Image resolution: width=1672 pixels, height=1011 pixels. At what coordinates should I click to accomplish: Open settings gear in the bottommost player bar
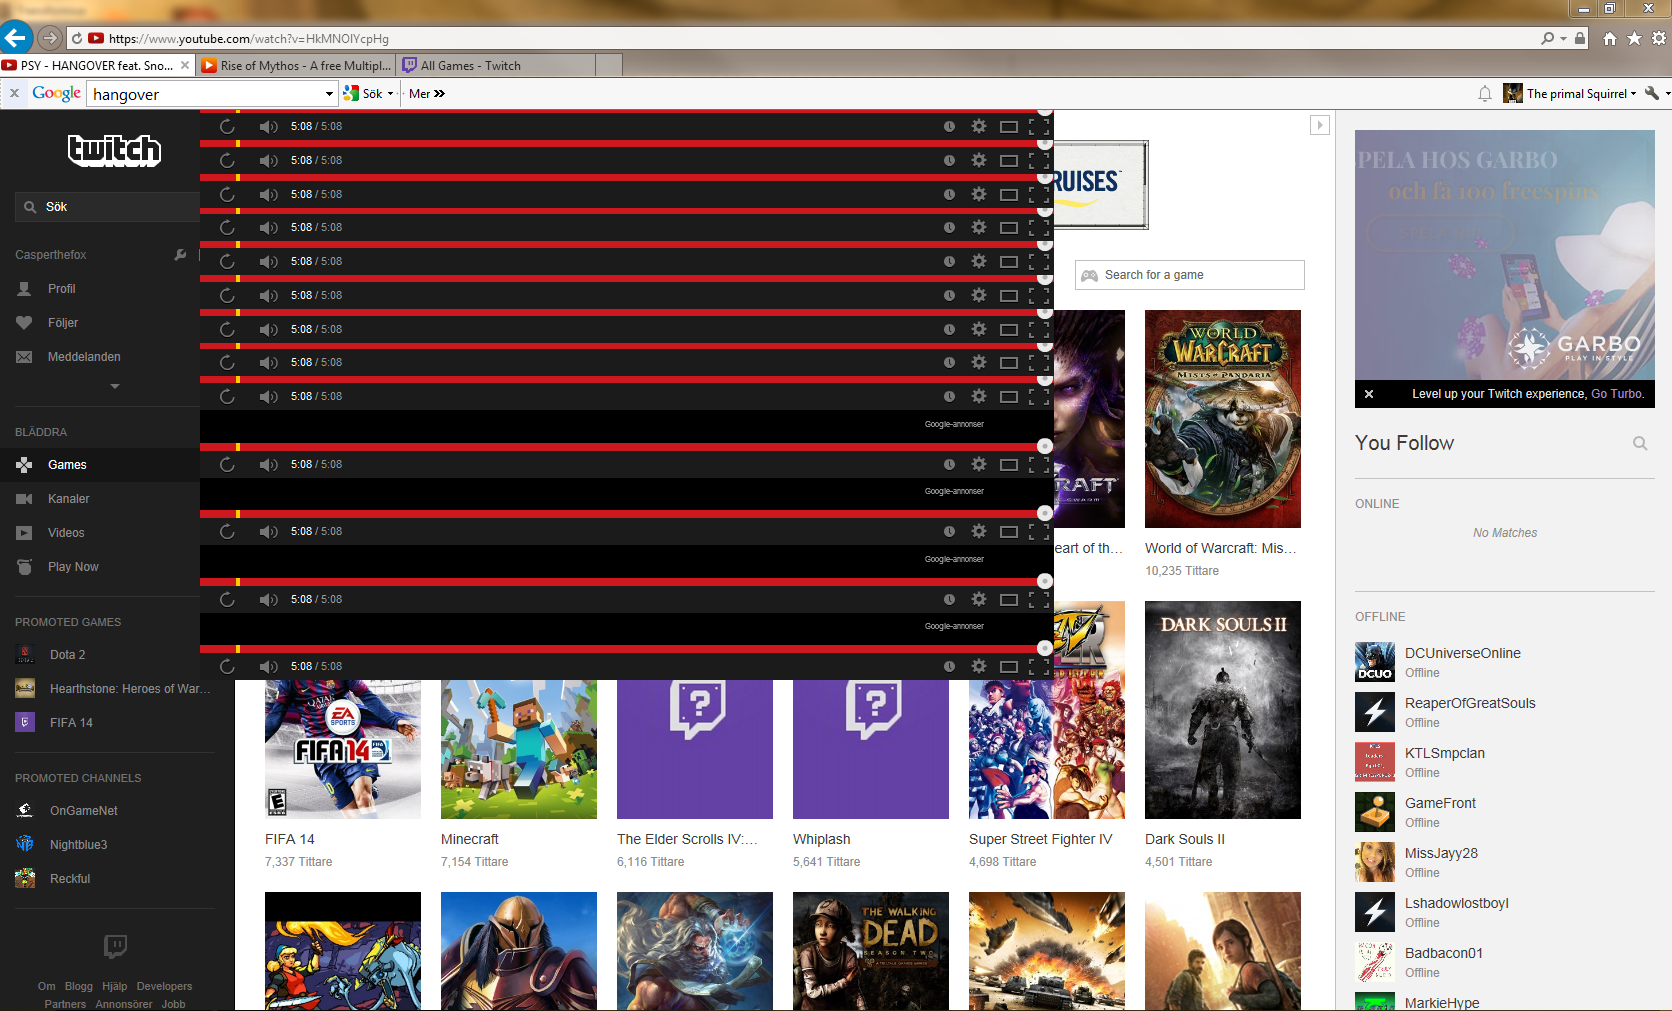point(979,666)
